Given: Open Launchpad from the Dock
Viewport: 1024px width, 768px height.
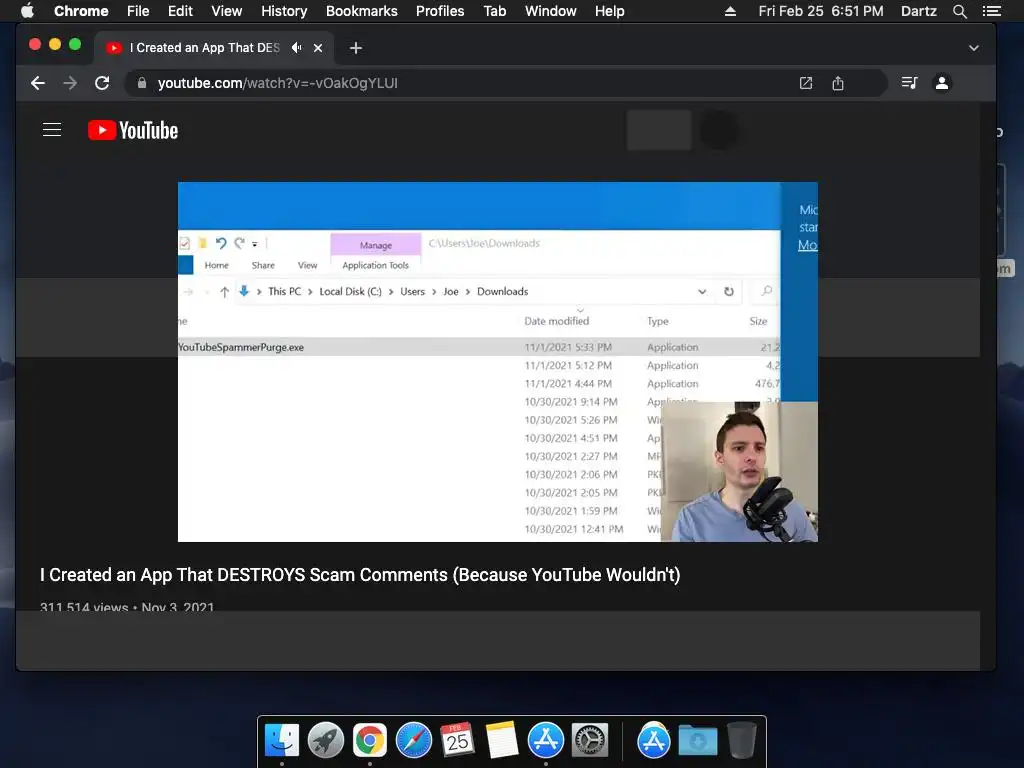Looking at the screenshot, I should (x=326, y=741).
